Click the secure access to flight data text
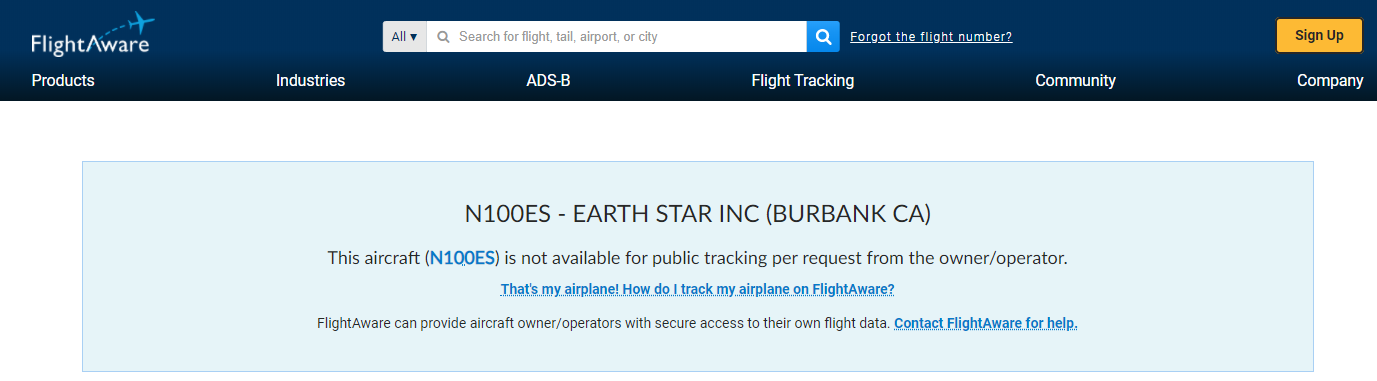The width and height of the screenshot is (1377, 381). [x=603, y=324]
